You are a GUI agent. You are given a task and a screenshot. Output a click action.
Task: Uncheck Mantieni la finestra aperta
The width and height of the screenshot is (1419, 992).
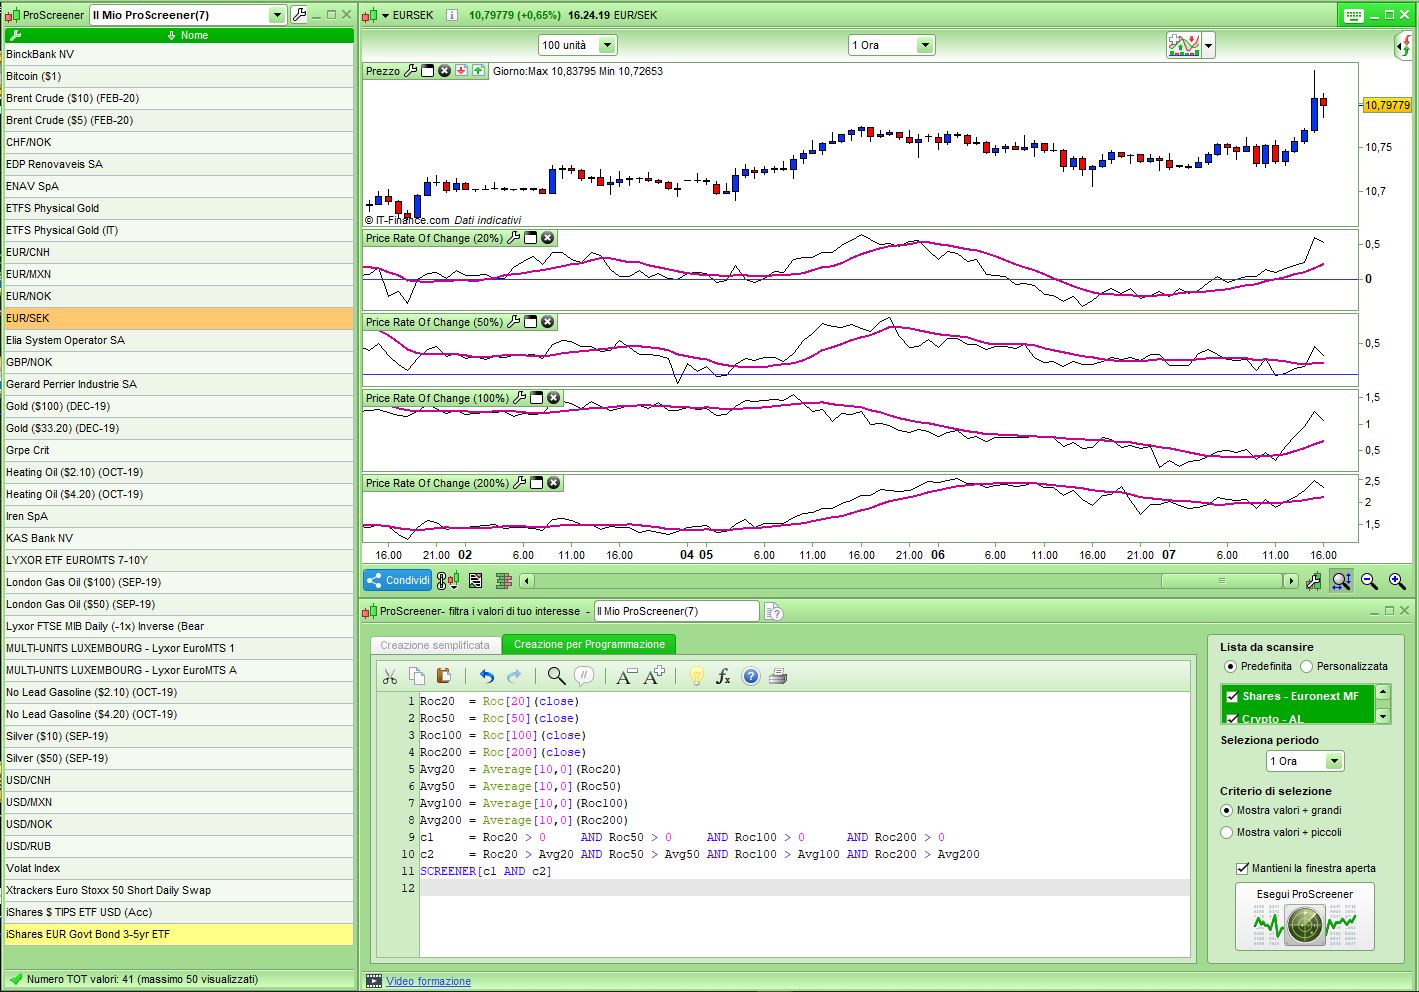click(1242, 869)
